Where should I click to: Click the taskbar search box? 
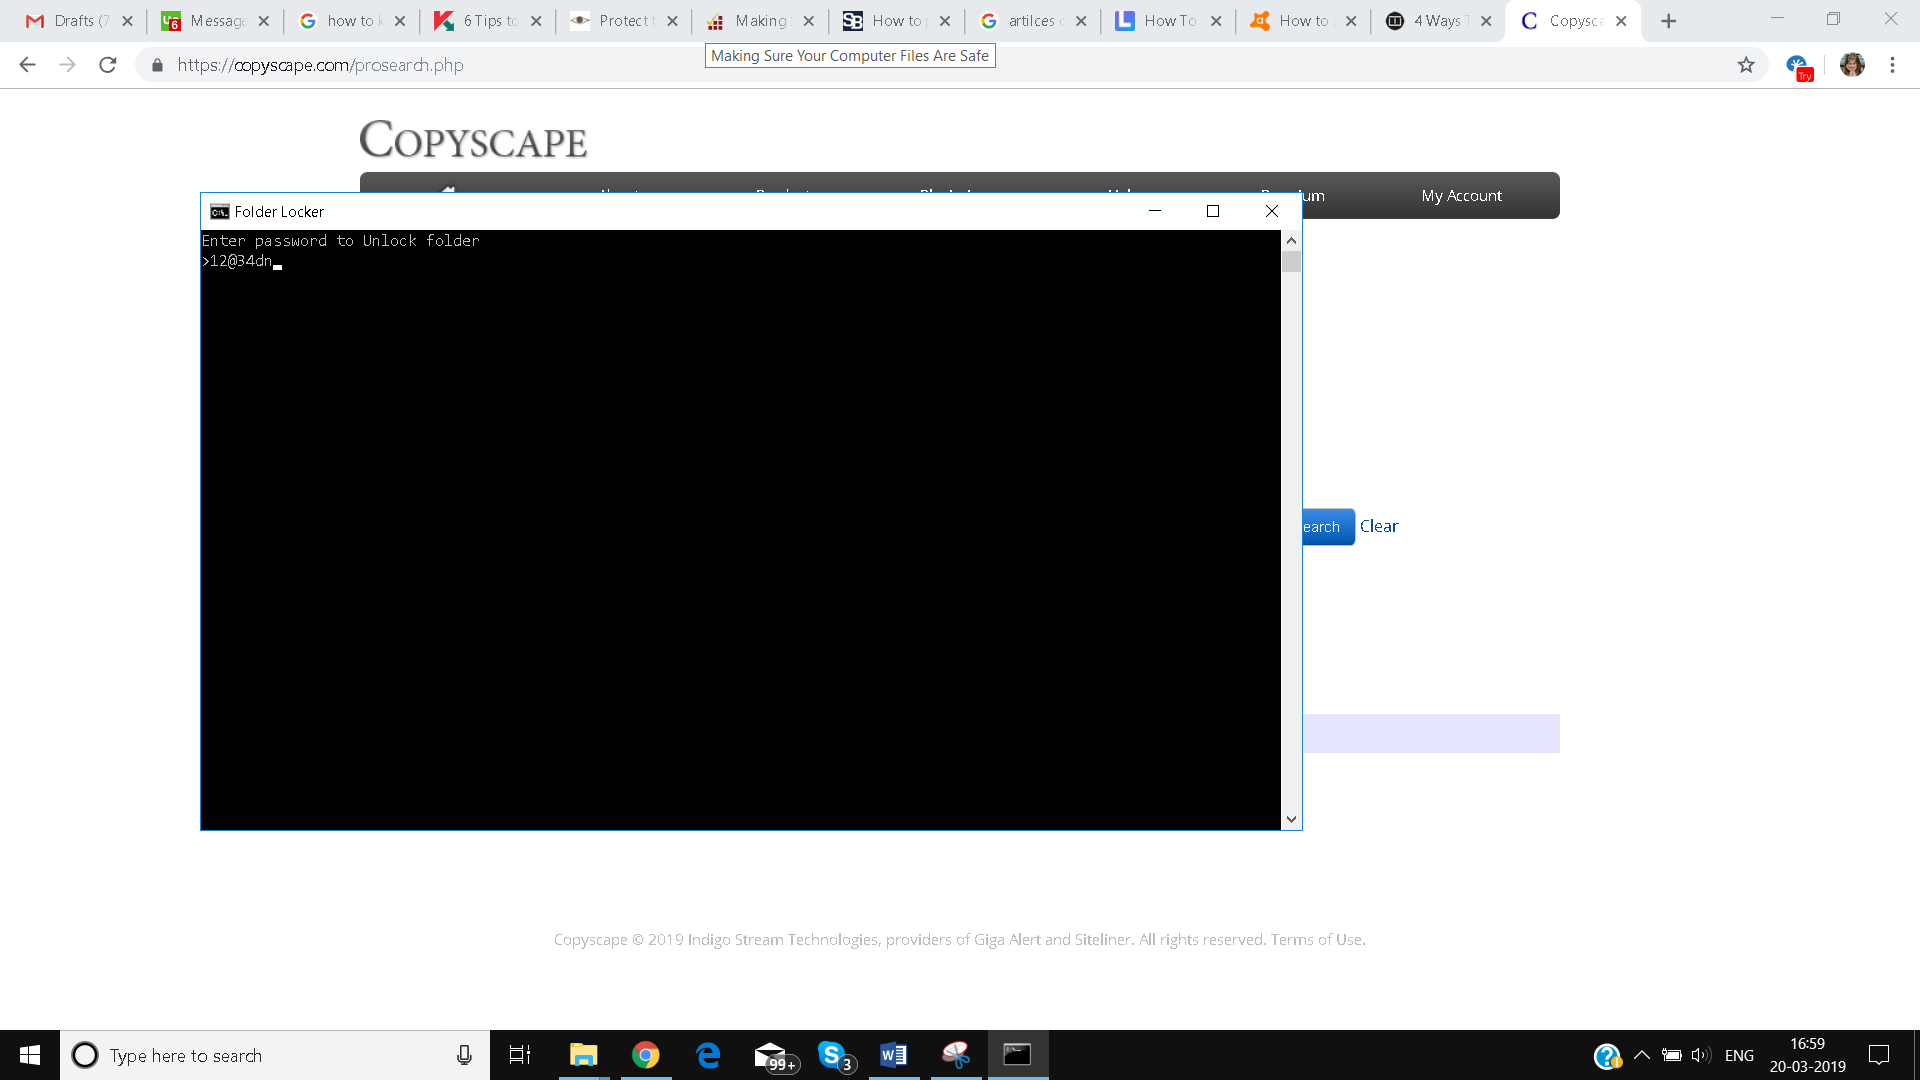275,1055
